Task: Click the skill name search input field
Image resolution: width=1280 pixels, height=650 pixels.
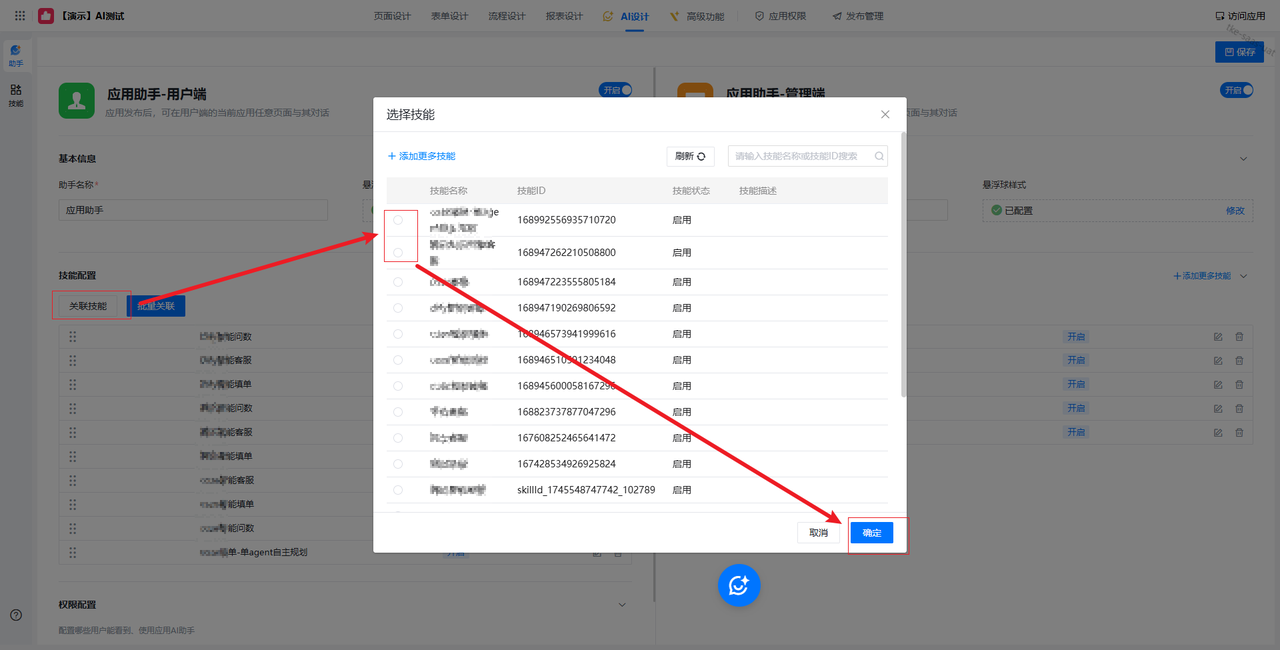Action: point(802,156)
